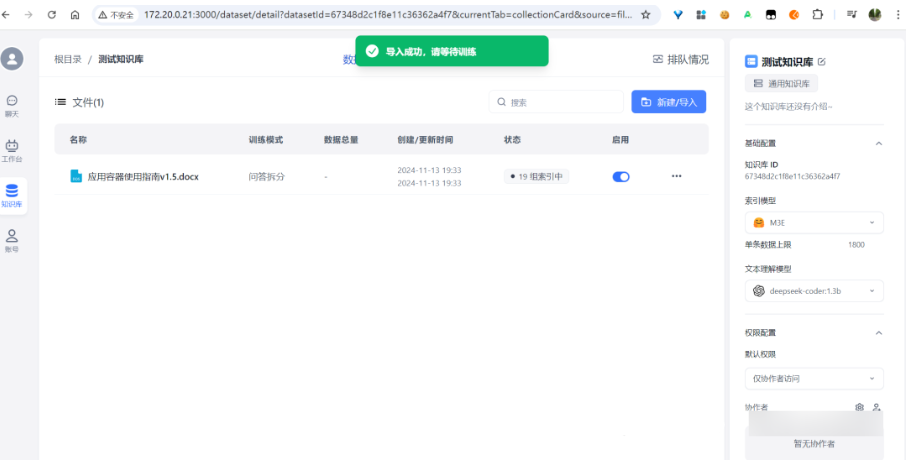
Task: Click the no collaborators placeholder text
Action: 814,444
